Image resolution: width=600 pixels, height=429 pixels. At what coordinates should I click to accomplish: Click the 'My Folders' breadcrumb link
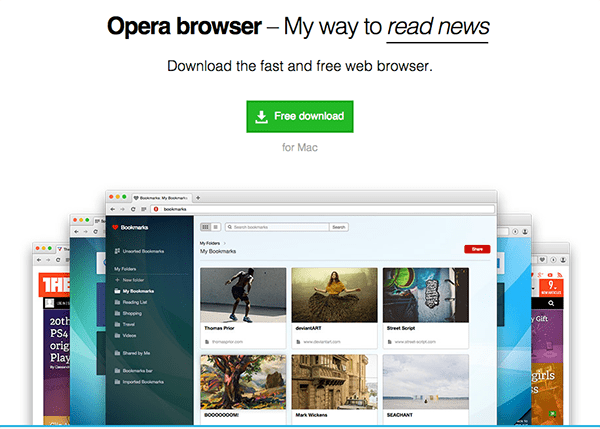[x=210, y=243]
